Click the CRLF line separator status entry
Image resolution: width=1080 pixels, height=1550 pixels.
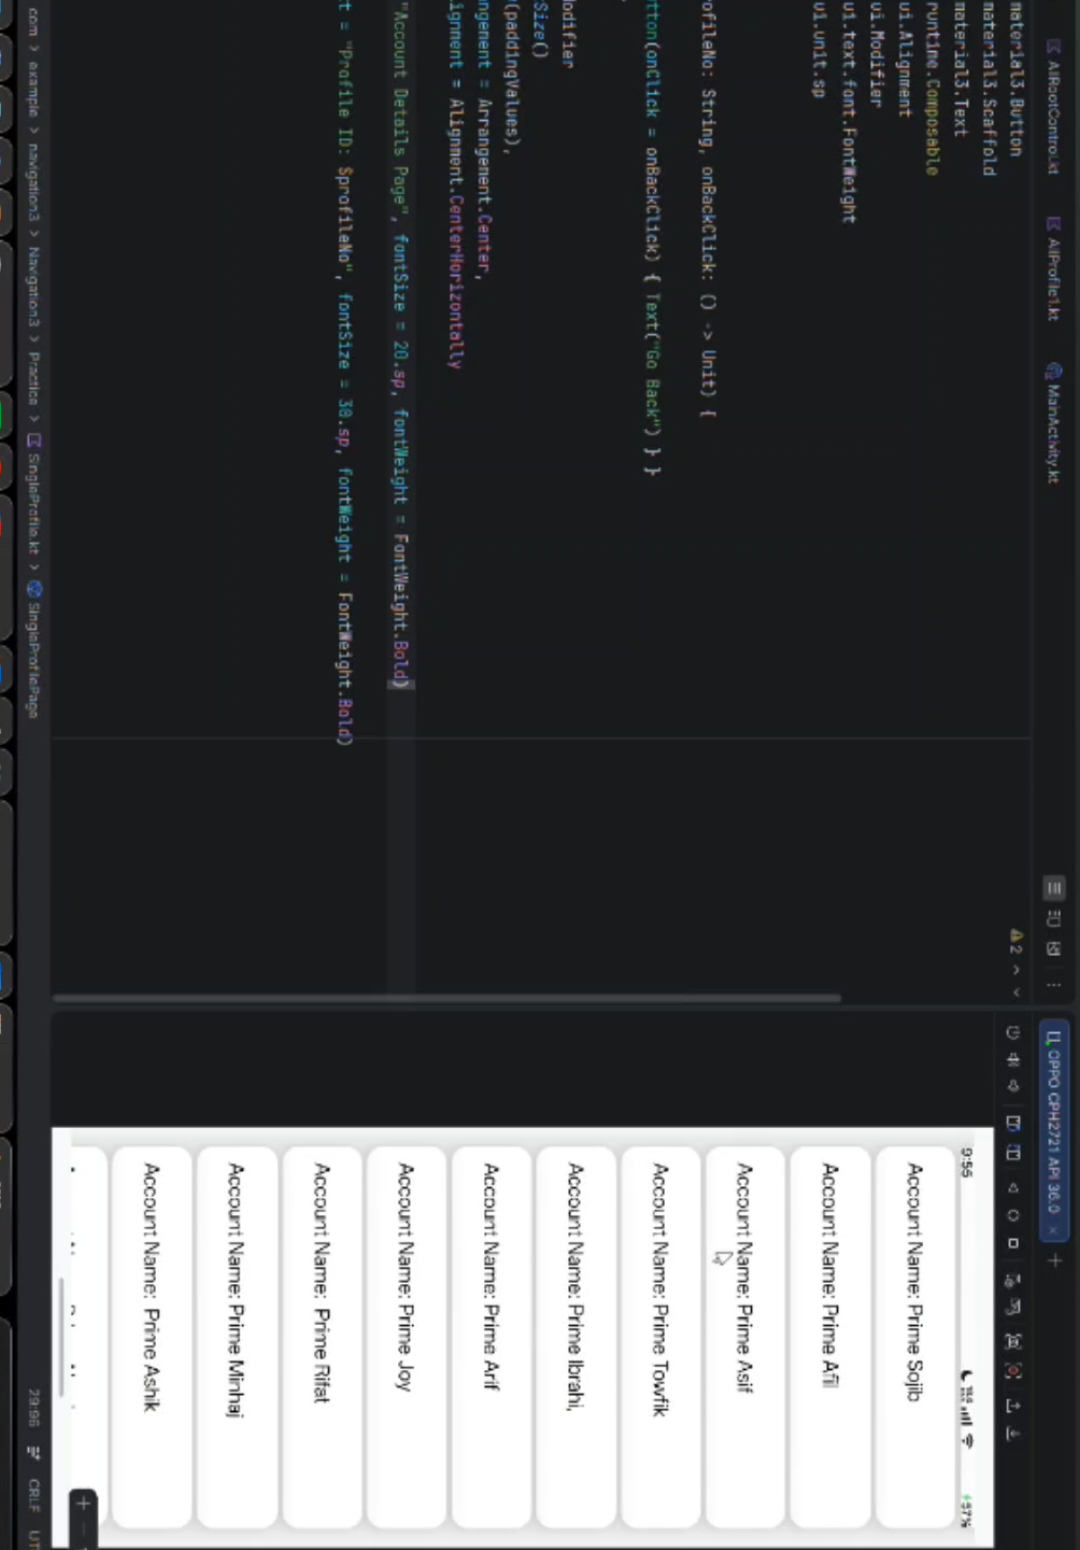click(x=34, y=1496)
